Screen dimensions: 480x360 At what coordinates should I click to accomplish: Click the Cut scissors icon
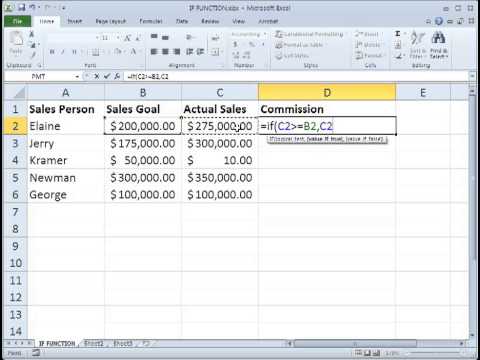click(x=32, y=34)
